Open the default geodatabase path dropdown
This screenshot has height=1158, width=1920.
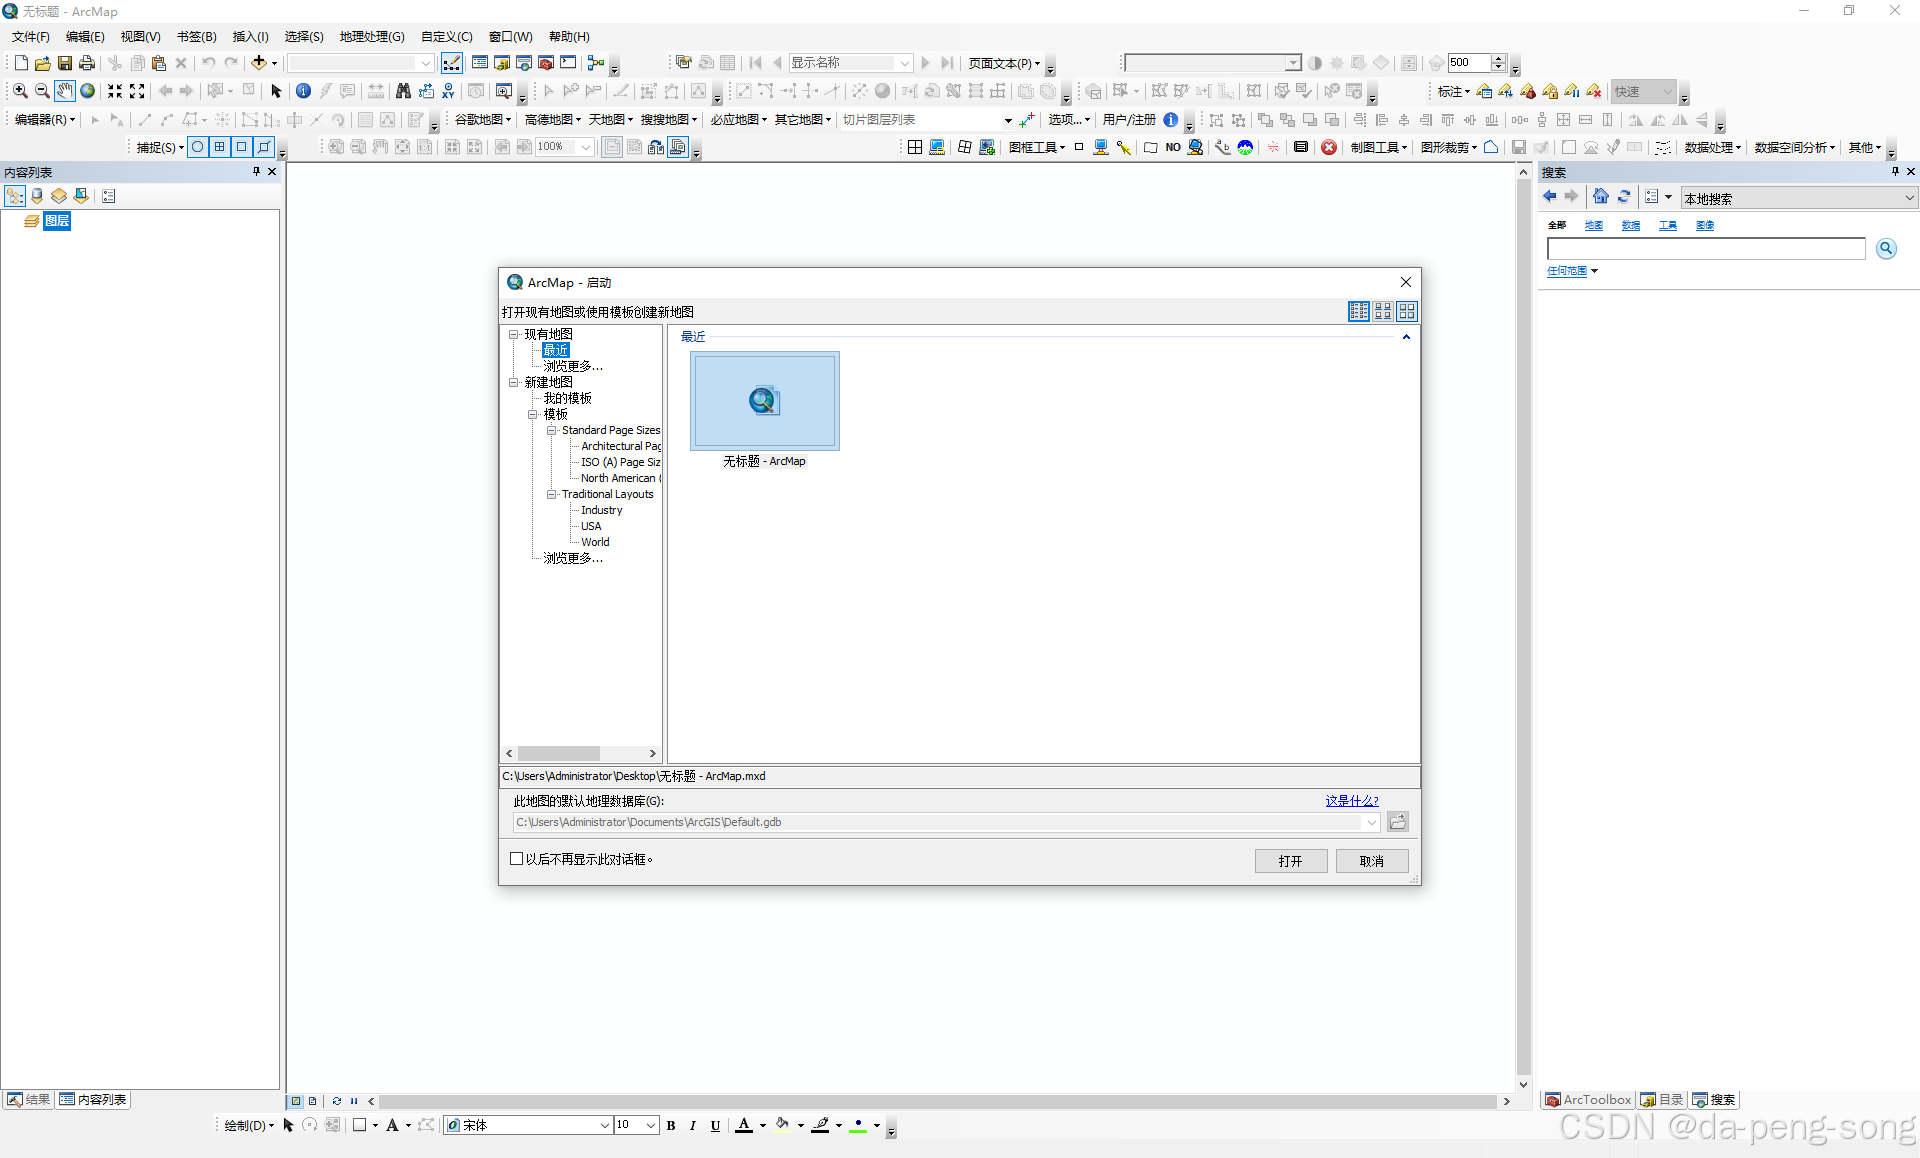pyautogui.click(x=1371, y=822)
